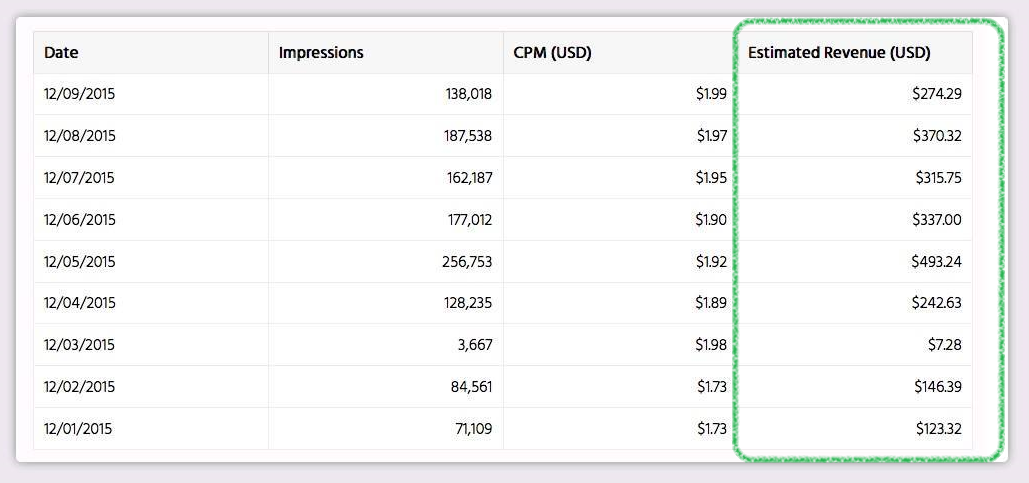Click the $1.99 CPM value
1029x483 pixels.
(x=711, y=94)
